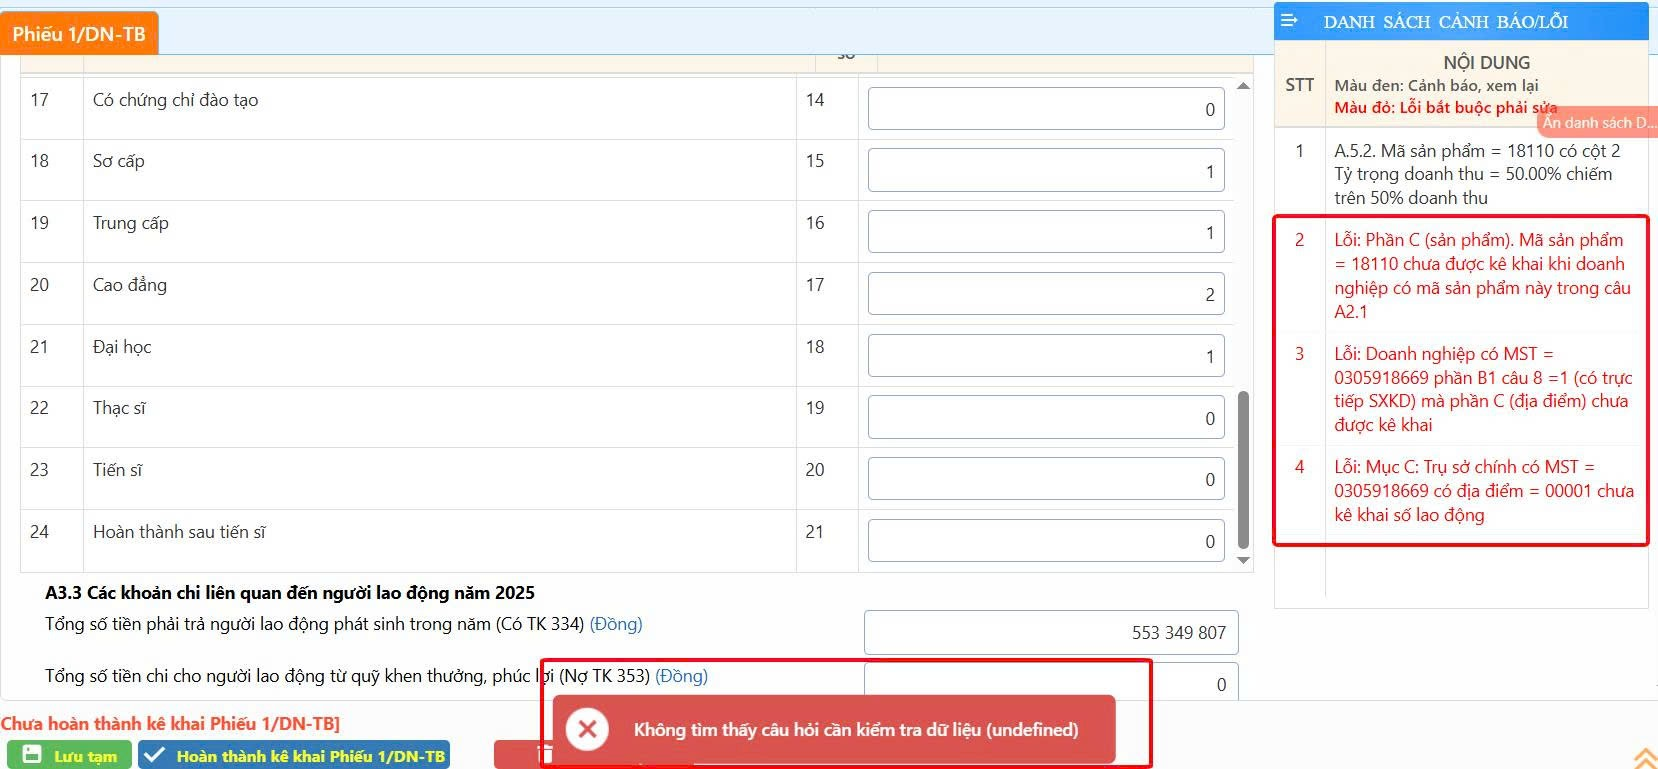Image resolution: width=1658 pixels, height=769 pixels.
Task: Open the Phiếu 1/DN-TB tab
Action: [x=79, y=34]
